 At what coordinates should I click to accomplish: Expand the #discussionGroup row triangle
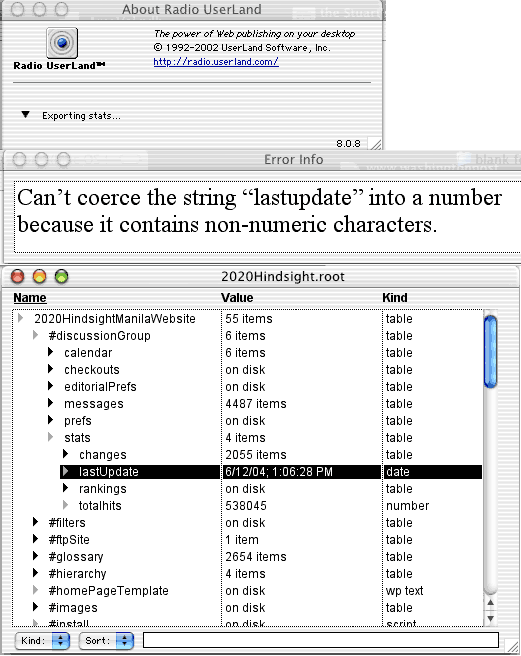pyautogui.click(x=36, y=335)
